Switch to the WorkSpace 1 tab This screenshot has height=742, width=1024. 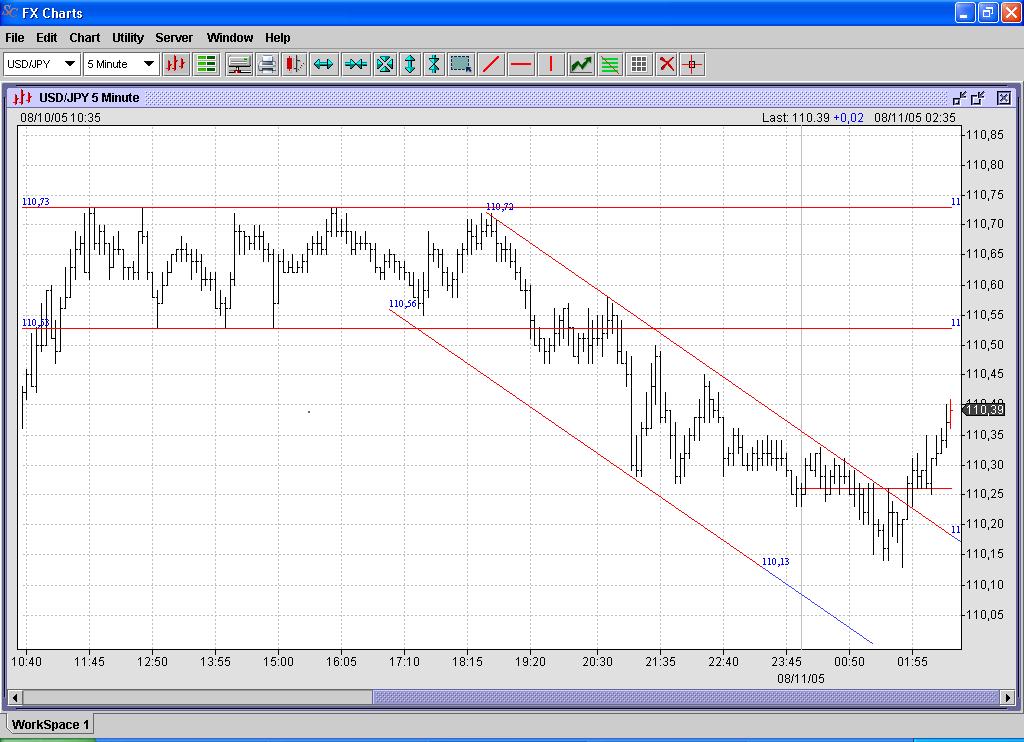pos(50,724)
